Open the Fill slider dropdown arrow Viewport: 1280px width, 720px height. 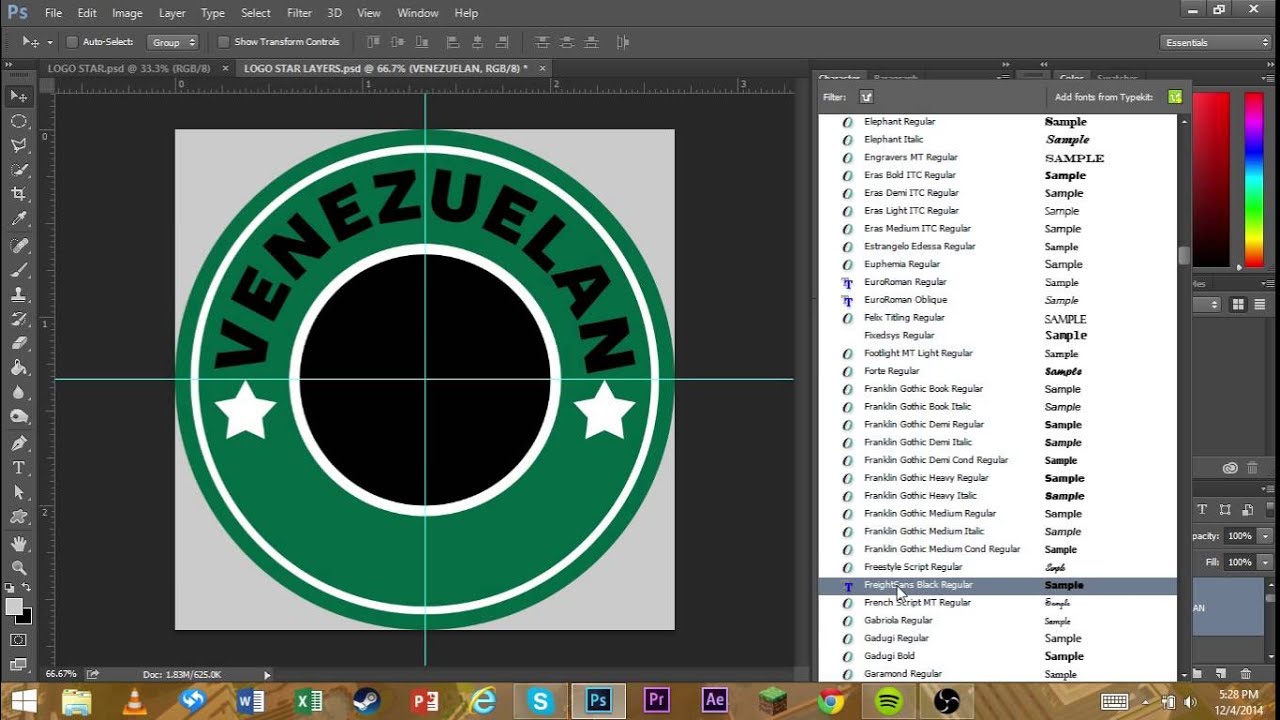[x=1265, y=562]
